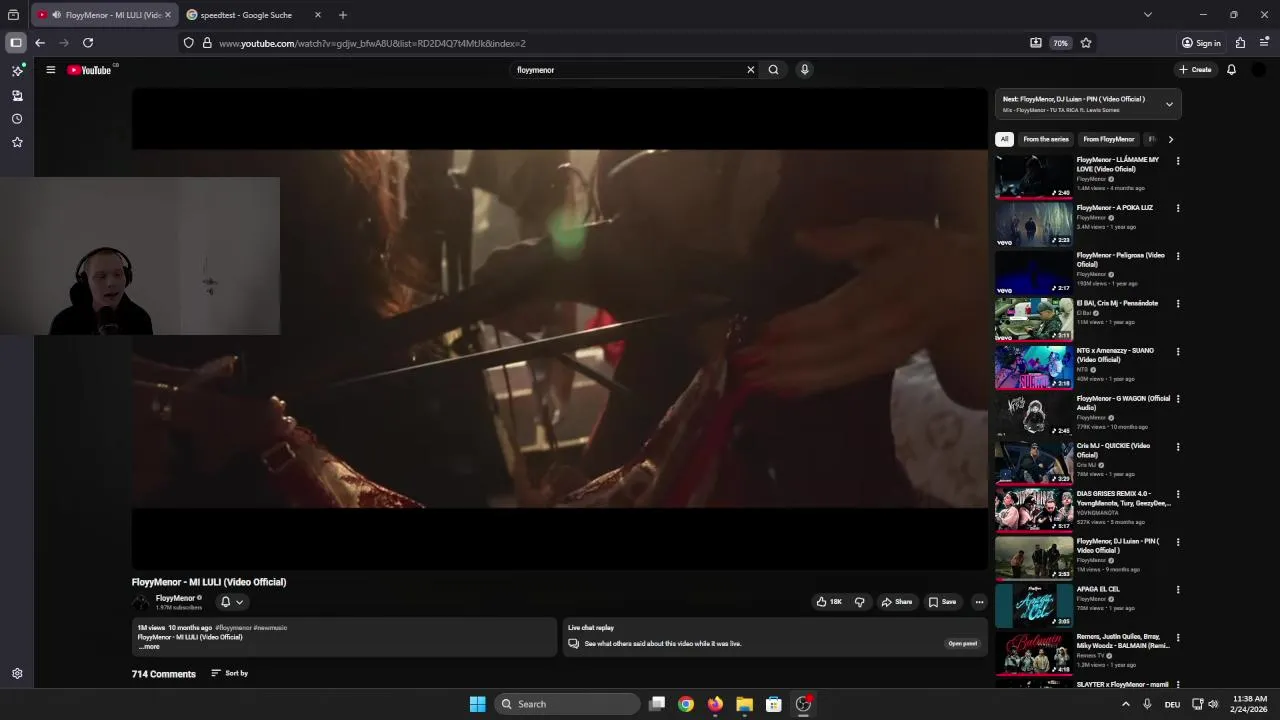The height and width of the screenshot is (720, 1280).
Task: Open a new browser tab
Action: (x=343, y=15)
